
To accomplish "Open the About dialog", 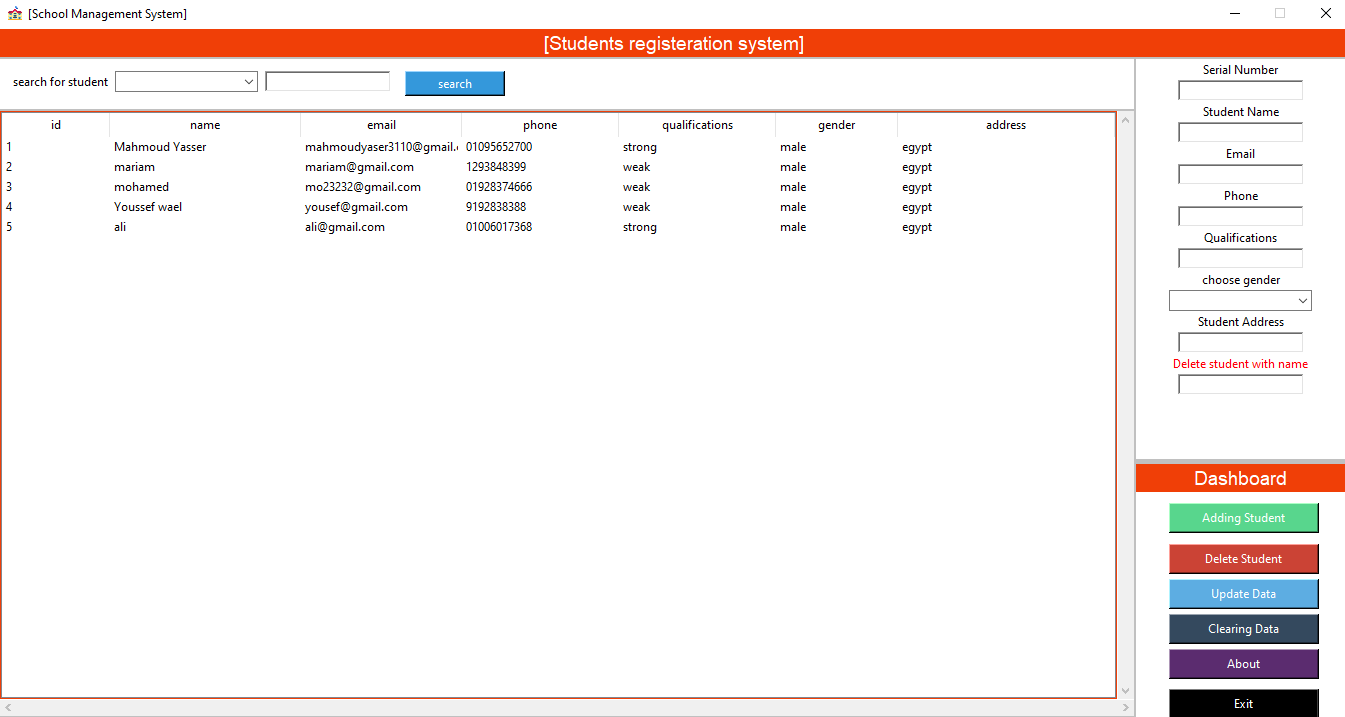I will [x=1243, y=663].
